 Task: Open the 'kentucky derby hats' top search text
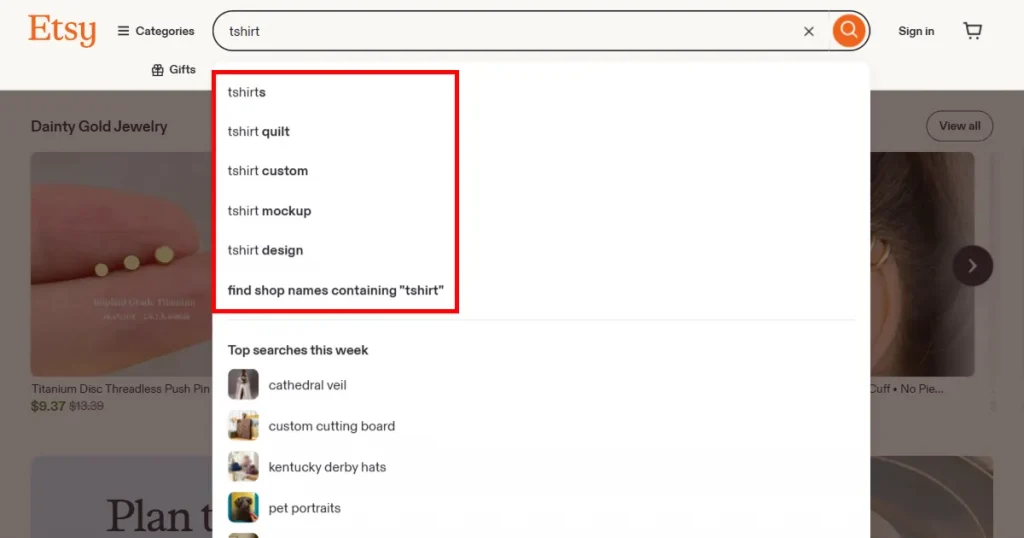point(327,467)
